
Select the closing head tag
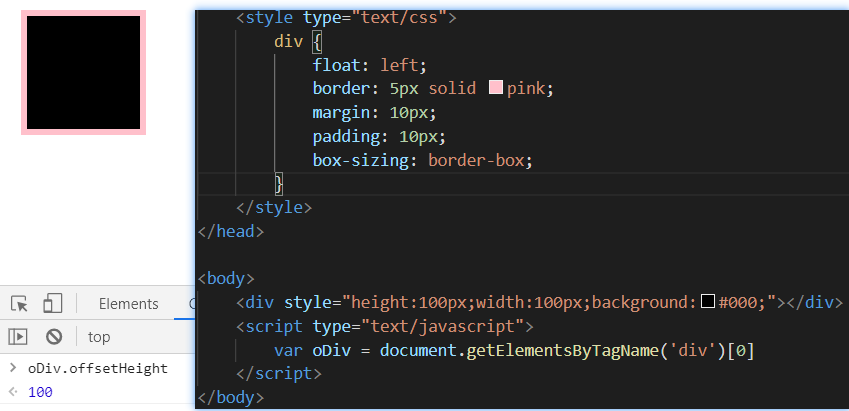[231, 231]
